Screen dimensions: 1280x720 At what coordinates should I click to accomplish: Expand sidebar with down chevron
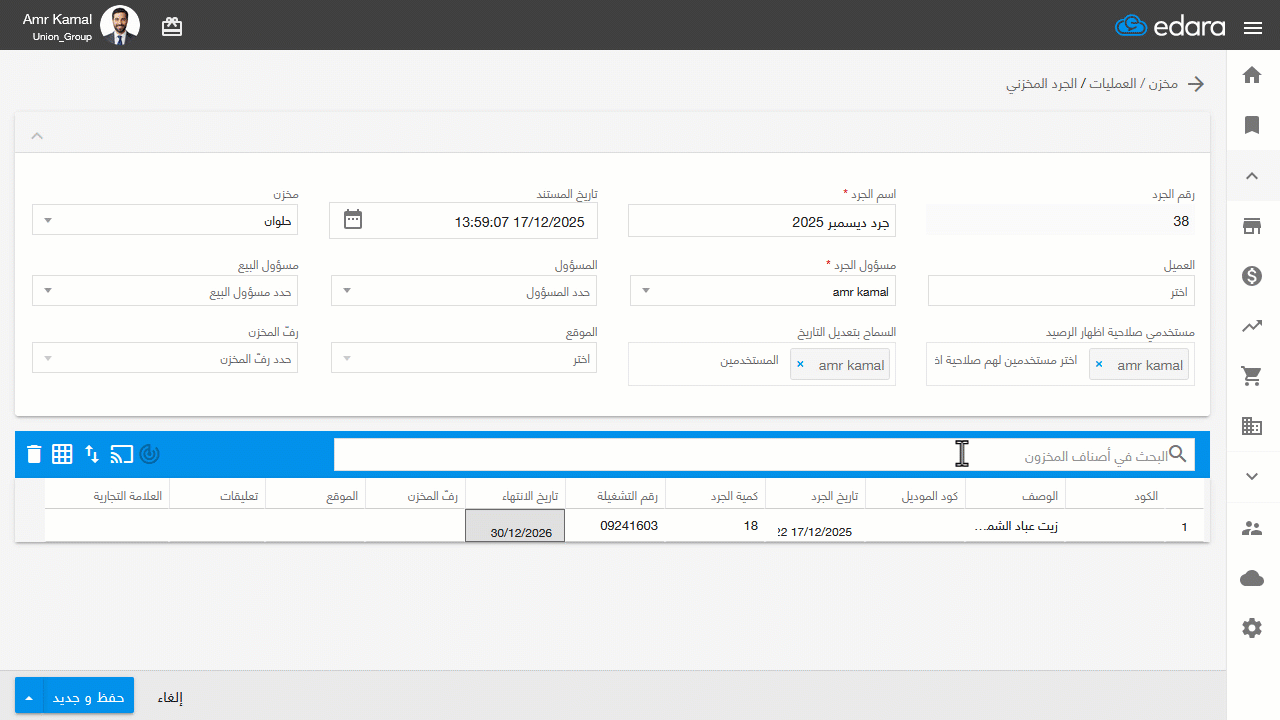1252,477
